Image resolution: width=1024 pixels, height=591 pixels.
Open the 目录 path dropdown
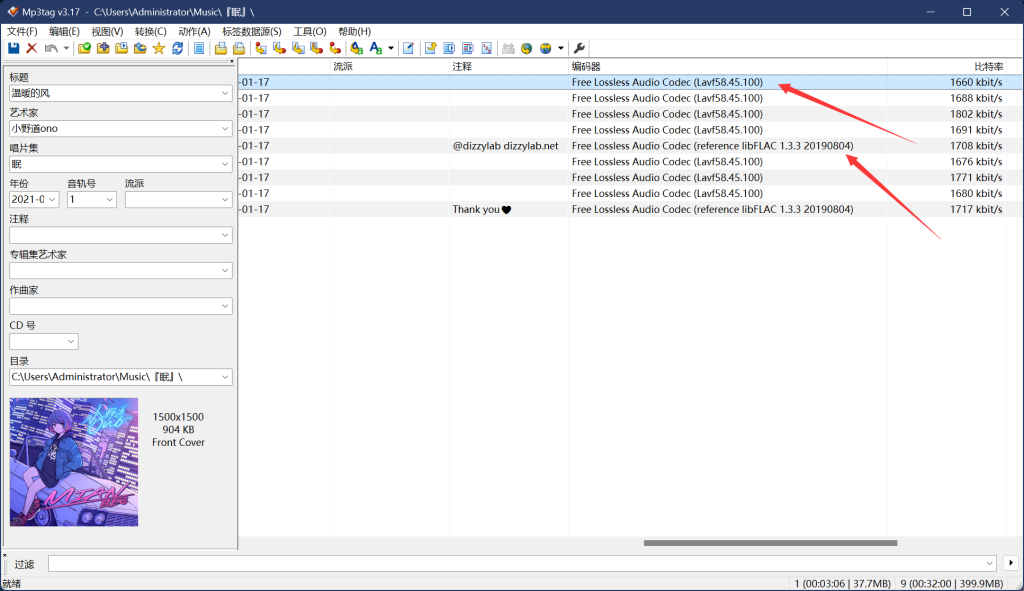click(x=224, y=377)
